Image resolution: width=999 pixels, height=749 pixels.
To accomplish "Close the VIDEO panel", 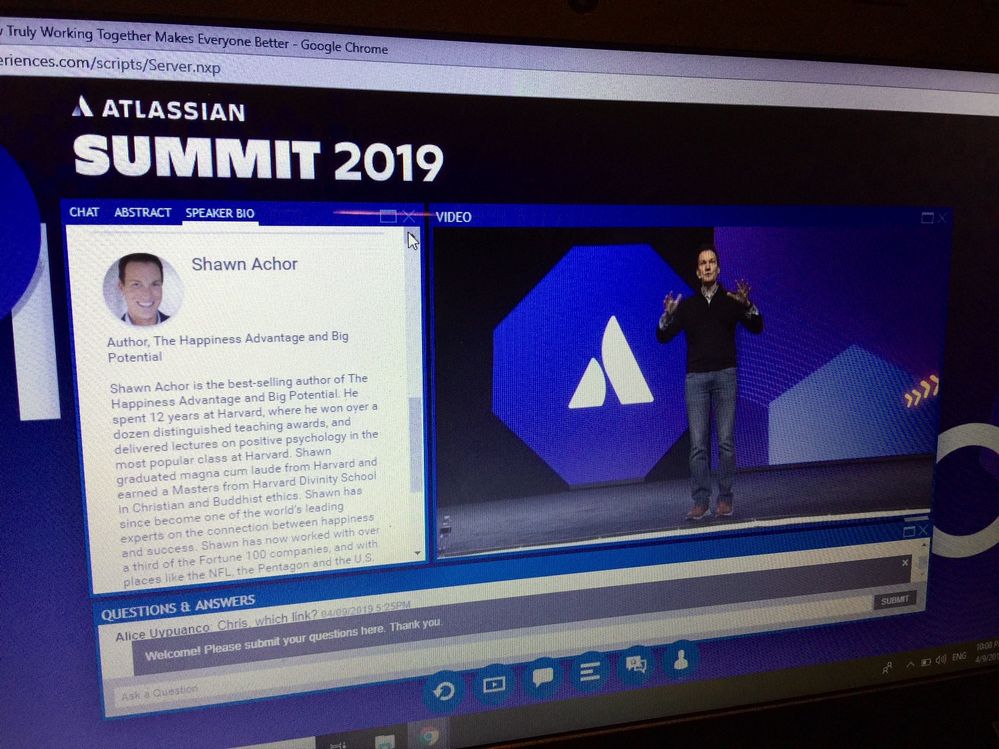I will coord(942,218).
